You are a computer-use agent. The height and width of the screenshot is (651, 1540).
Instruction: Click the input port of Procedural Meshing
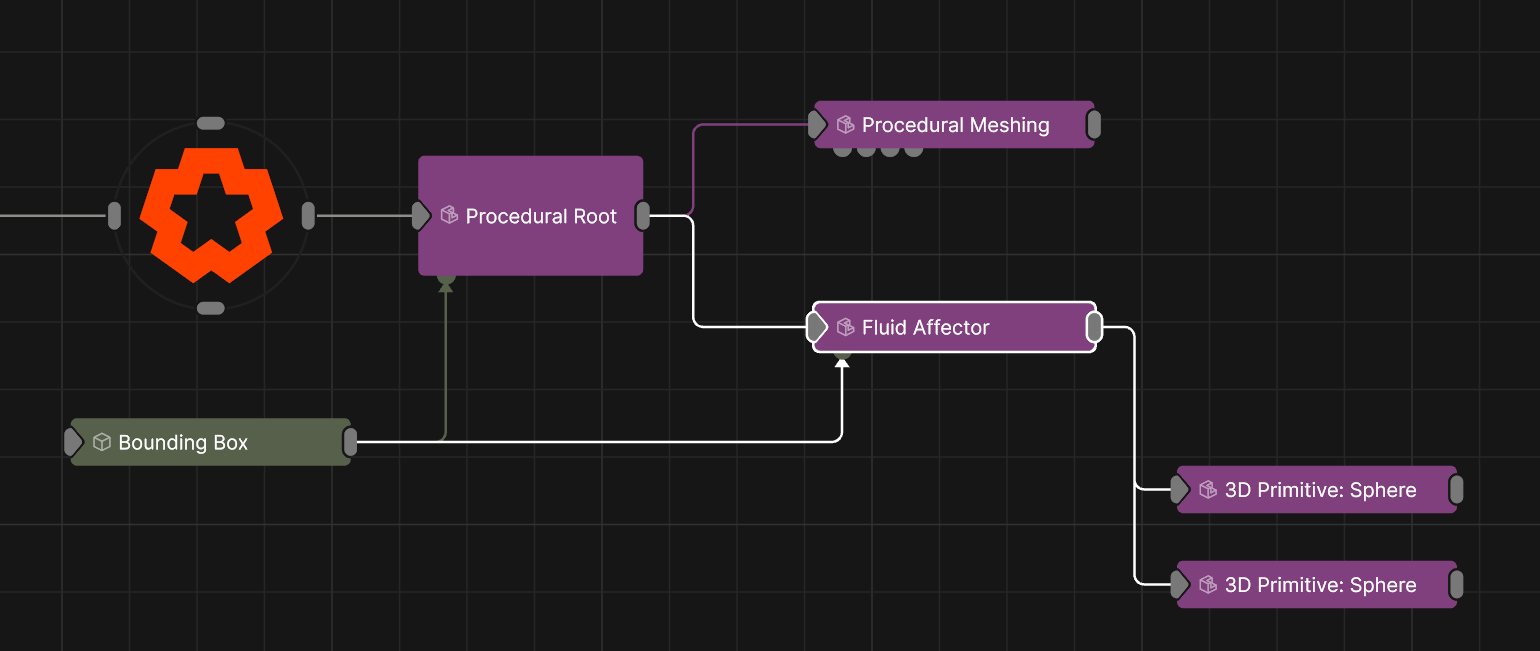coord(817,125)
